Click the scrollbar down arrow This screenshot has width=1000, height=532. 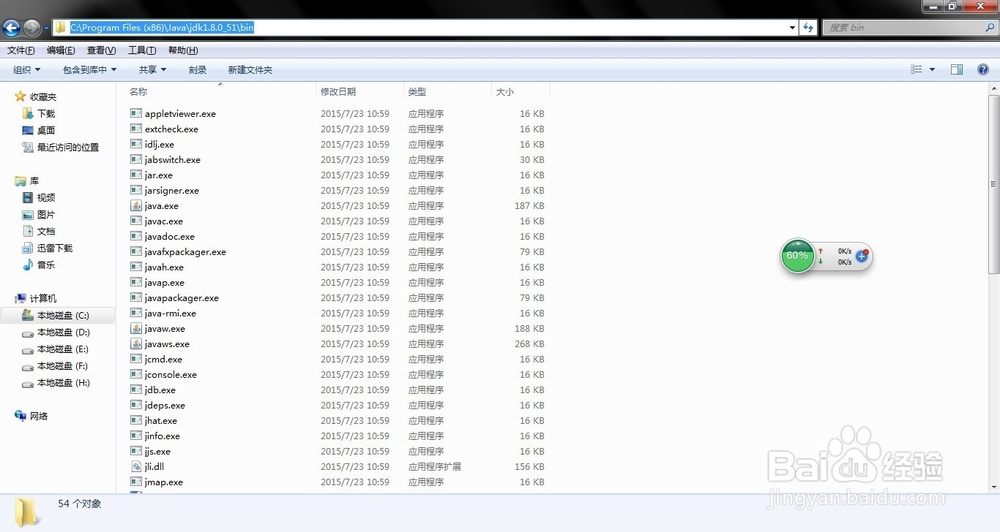coord(994,487)
